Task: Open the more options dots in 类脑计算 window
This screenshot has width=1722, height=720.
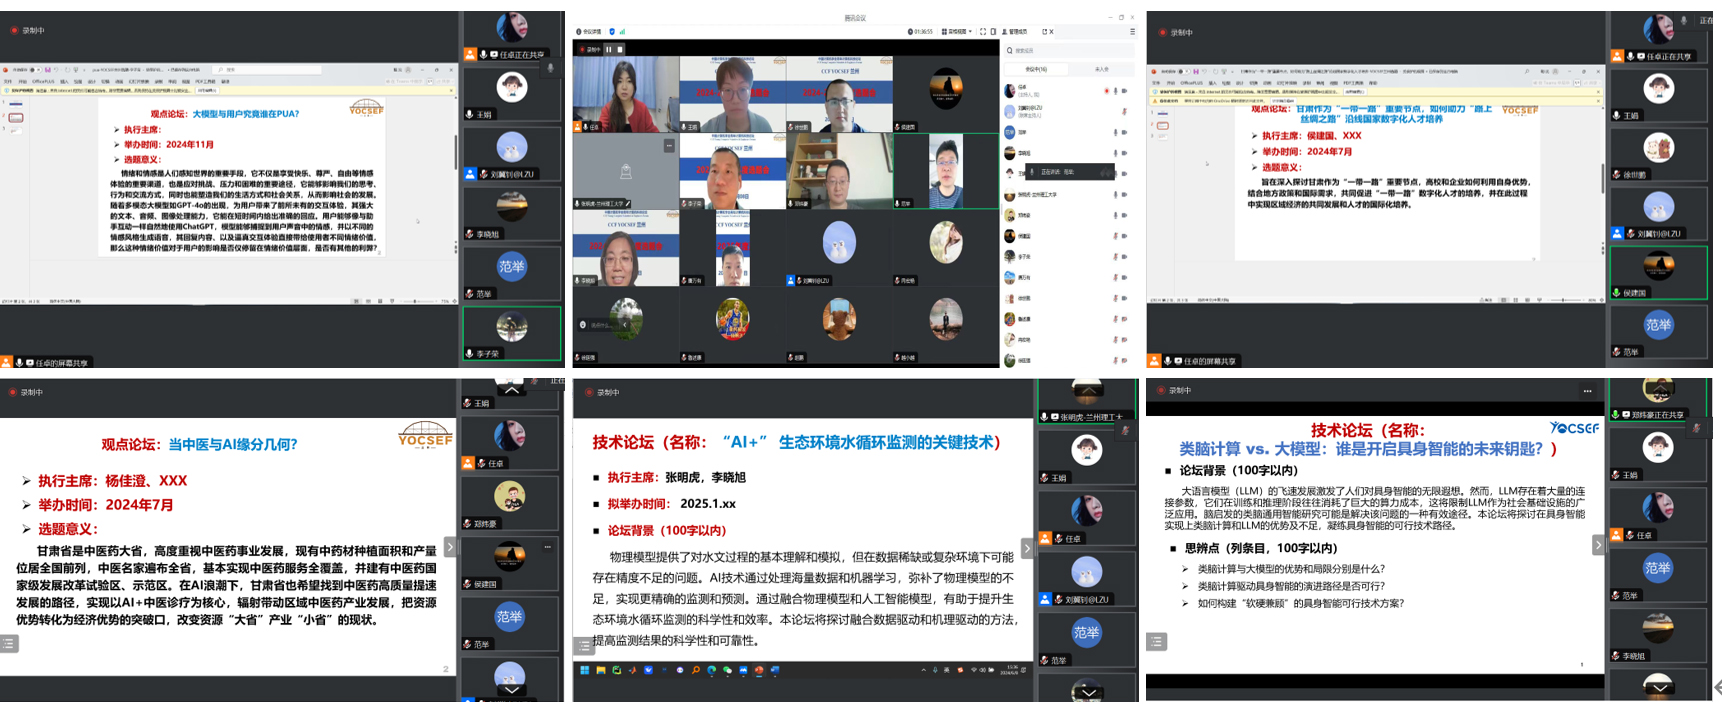Action: (x=1587, y=391)
